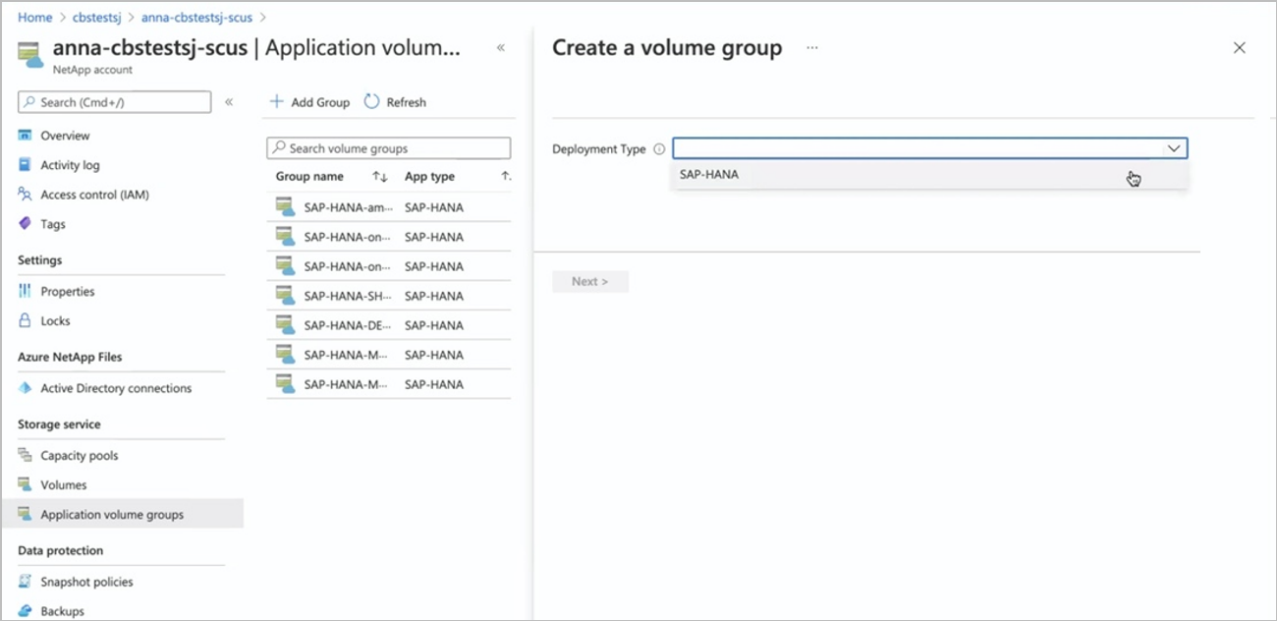Viewport: 1277px width, 621px height.
Task: Open Properties under Settings
Action: 68,292
